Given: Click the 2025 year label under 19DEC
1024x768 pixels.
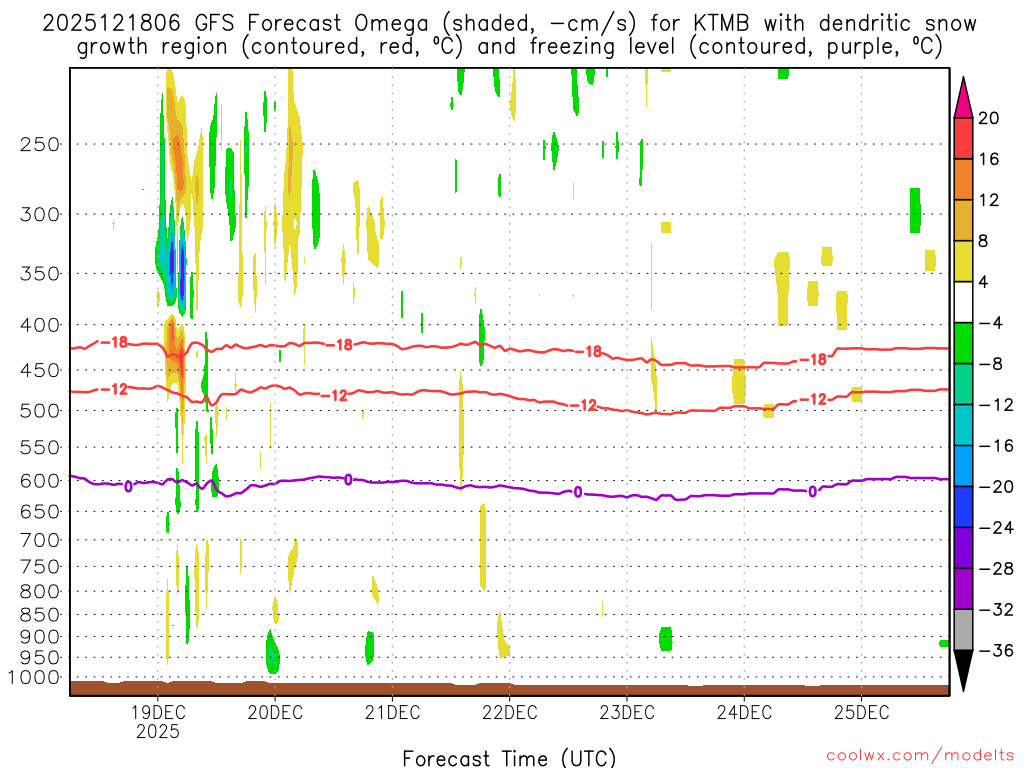Looking at the screenshot, I should (157, 731).
